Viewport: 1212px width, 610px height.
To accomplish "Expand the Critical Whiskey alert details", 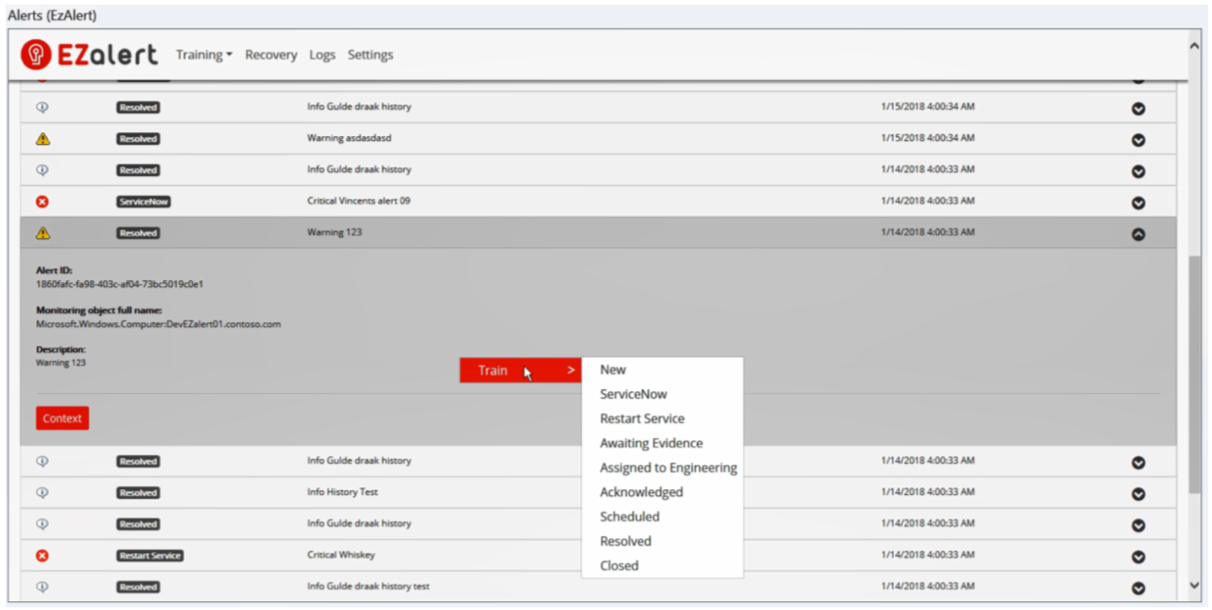I will click(1138, 557).
